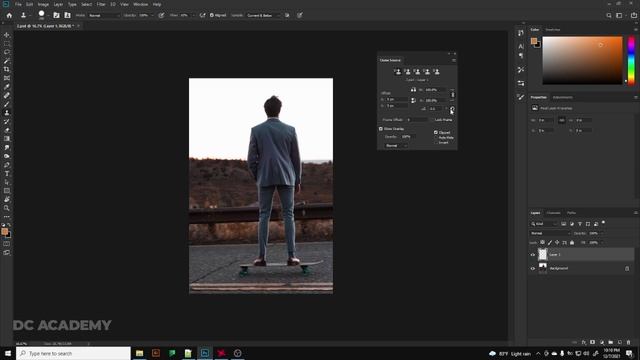Click the foreground color swatch in toolbox
The width and height of the screenshot is (640, 360).
click(x=4, y=231)
